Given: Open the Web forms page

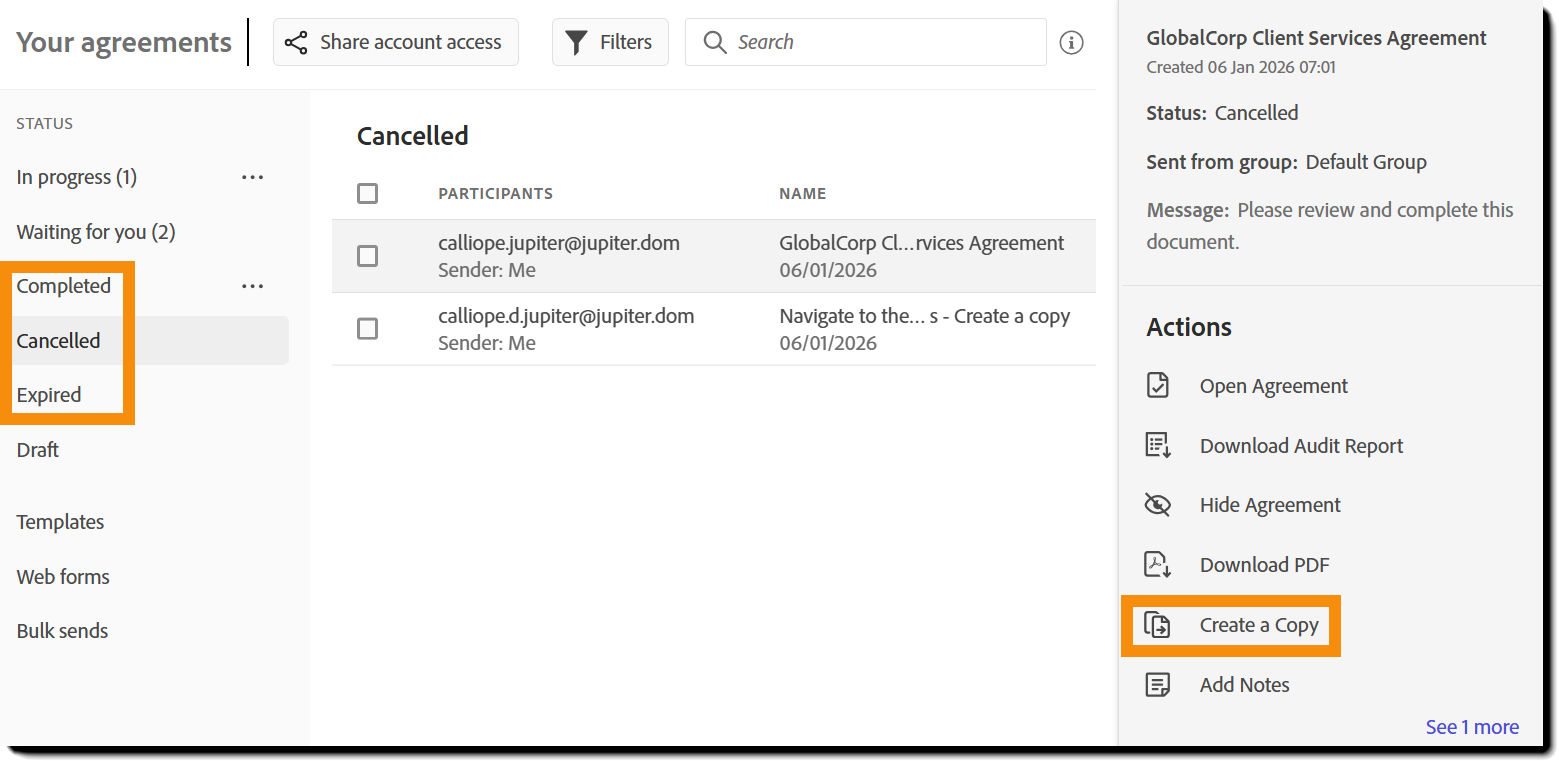Looking at the screenshot, I should tap(62, 576).
